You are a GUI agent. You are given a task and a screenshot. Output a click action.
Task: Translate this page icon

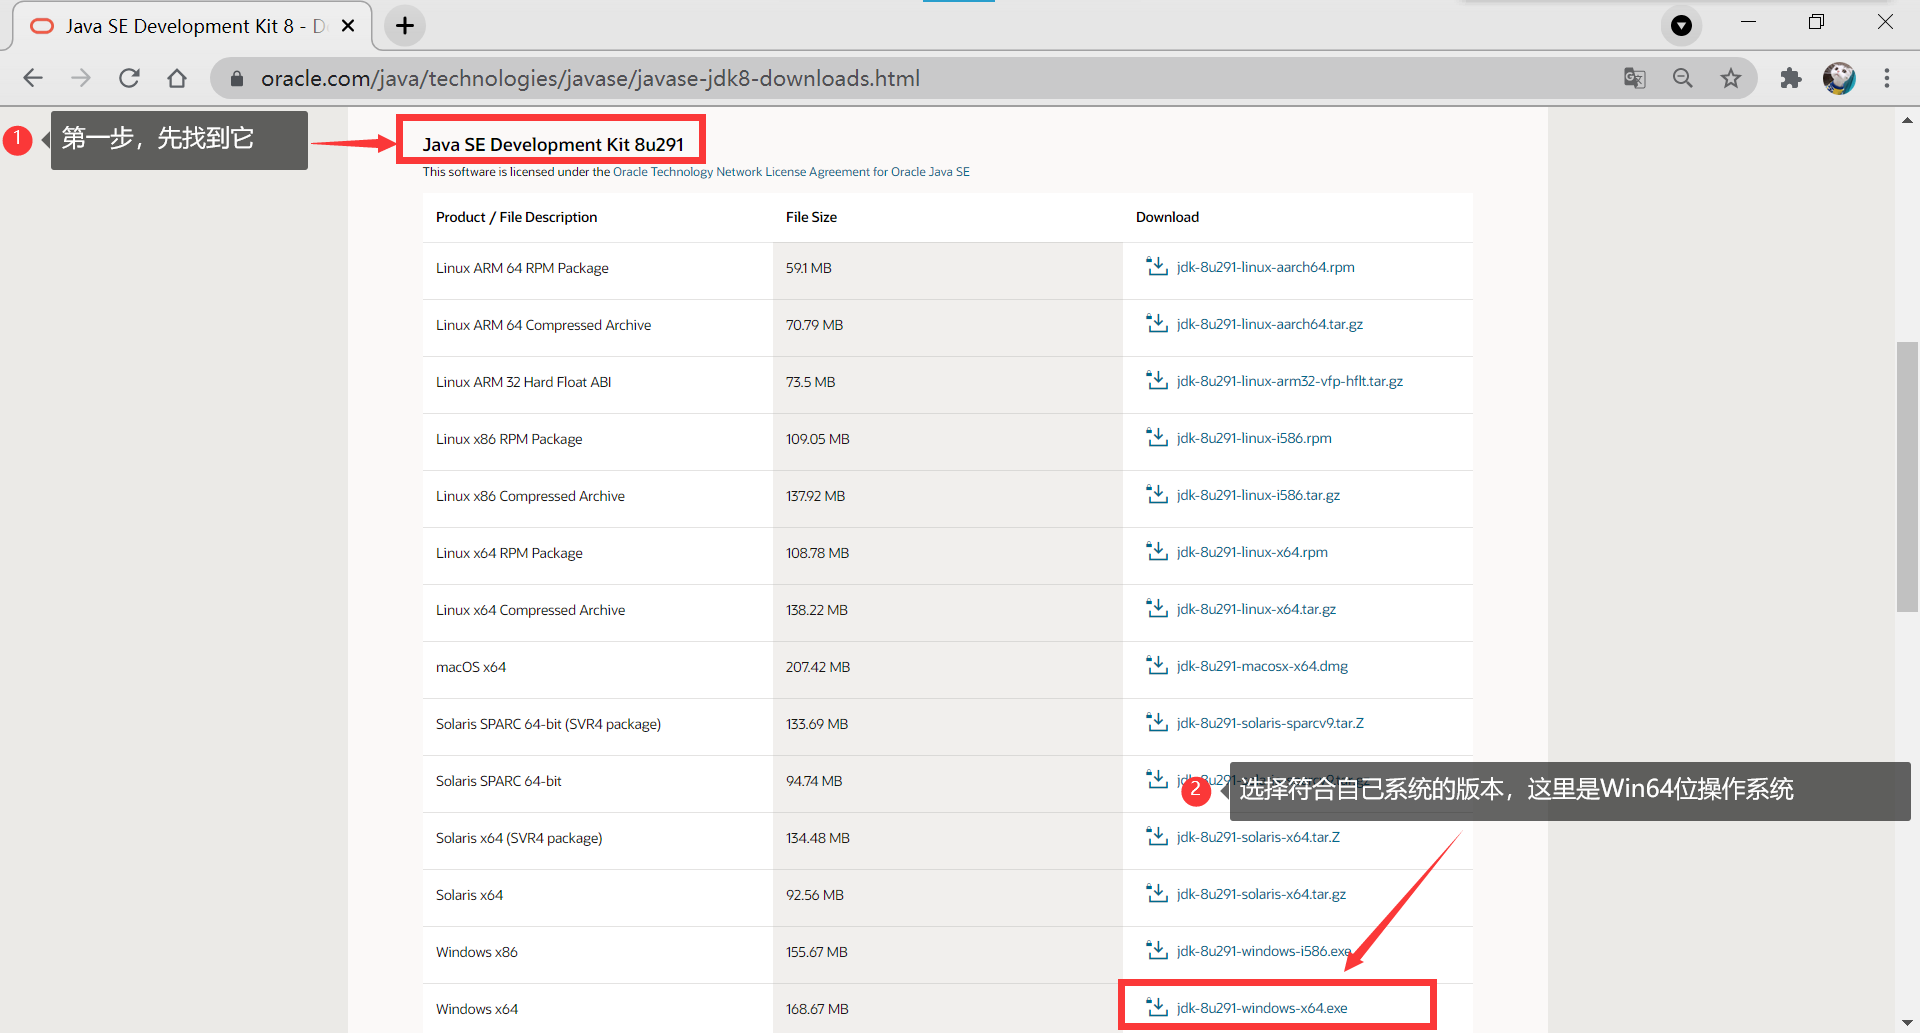[x=1635, y=78]
